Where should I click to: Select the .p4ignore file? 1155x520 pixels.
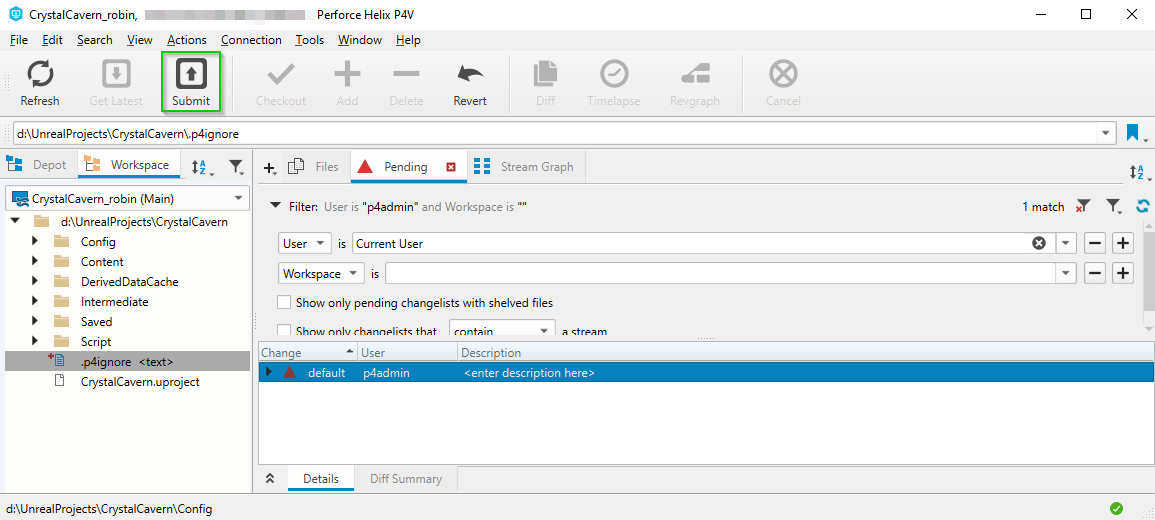(x=127, y=362)
